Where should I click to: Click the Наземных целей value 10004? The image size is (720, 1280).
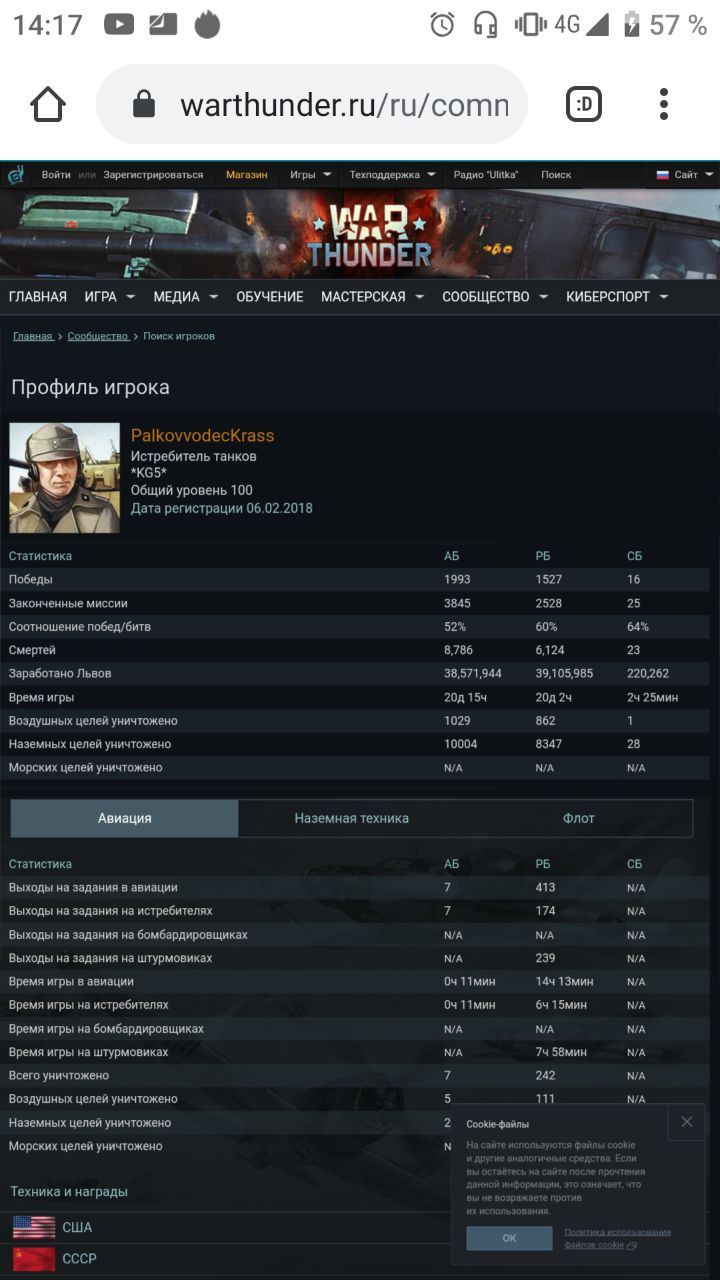460,744
